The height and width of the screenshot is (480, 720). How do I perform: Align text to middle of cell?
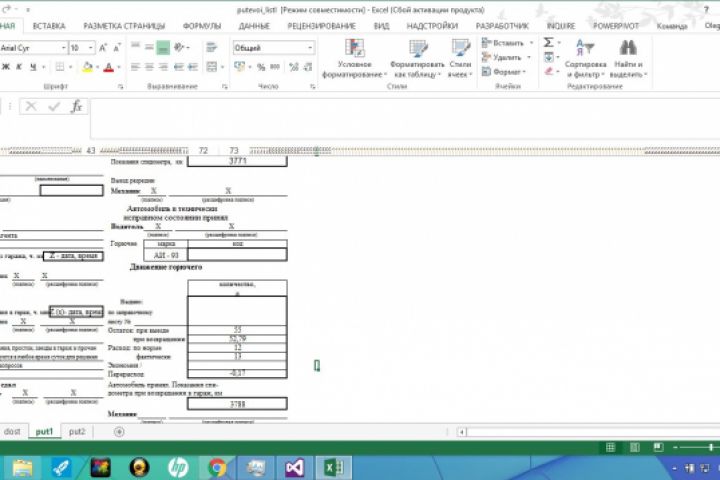149,47
